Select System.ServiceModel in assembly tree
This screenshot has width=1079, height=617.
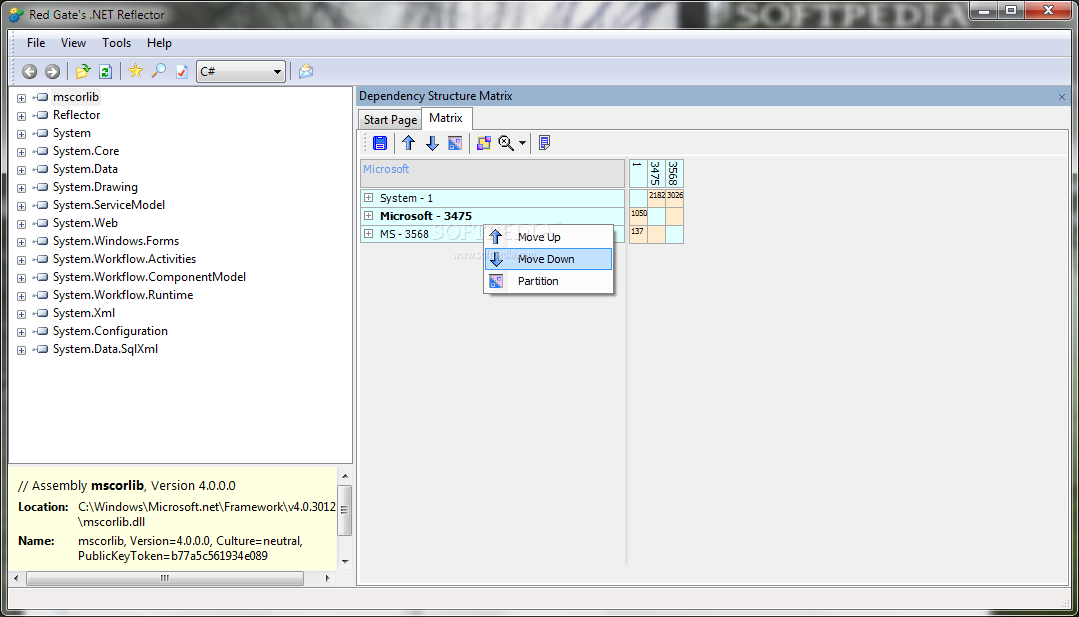point(109,205)
